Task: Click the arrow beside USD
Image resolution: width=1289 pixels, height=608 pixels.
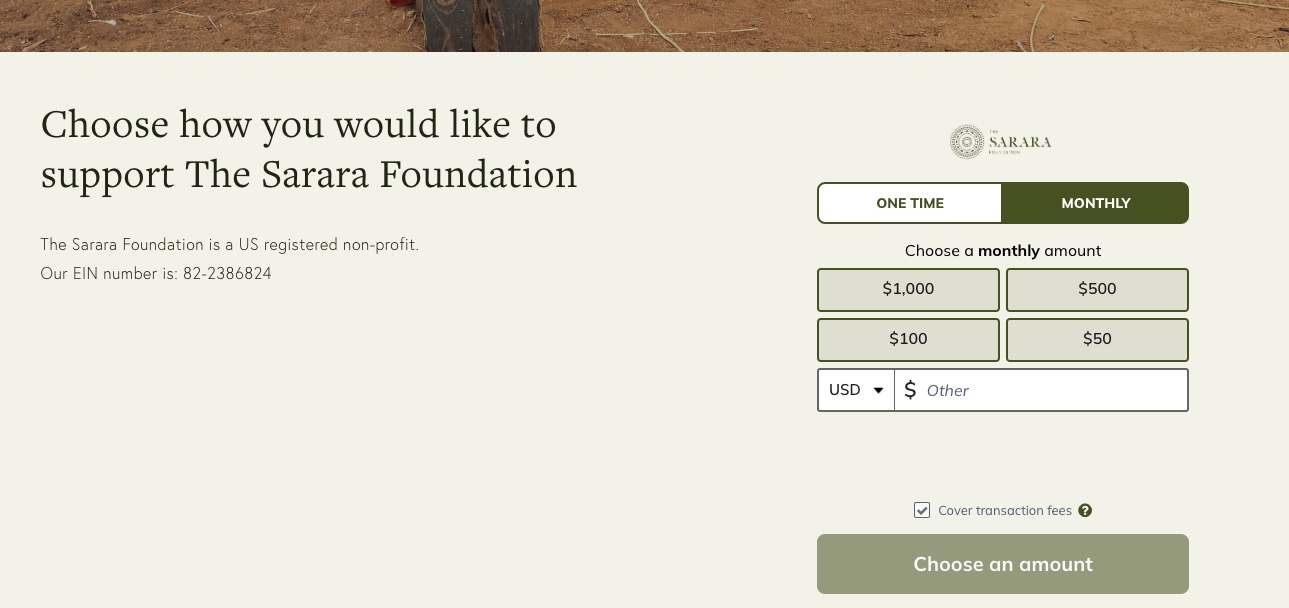Action: pos(879,391)
